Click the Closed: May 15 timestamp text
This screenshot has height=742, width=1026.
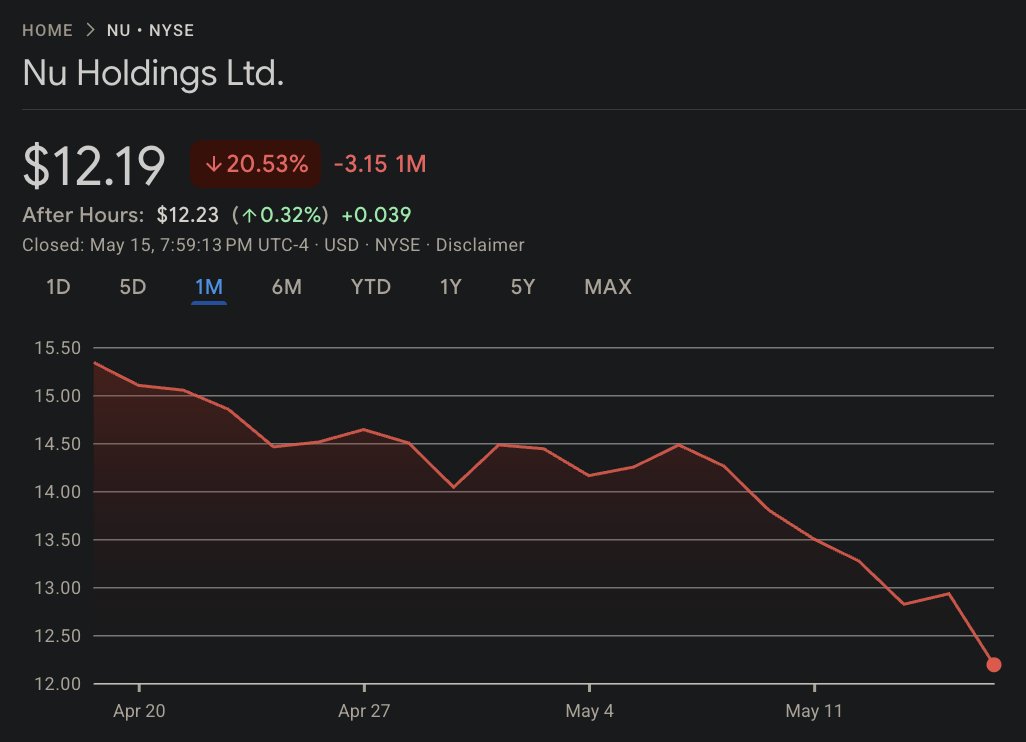click(166, 245)
